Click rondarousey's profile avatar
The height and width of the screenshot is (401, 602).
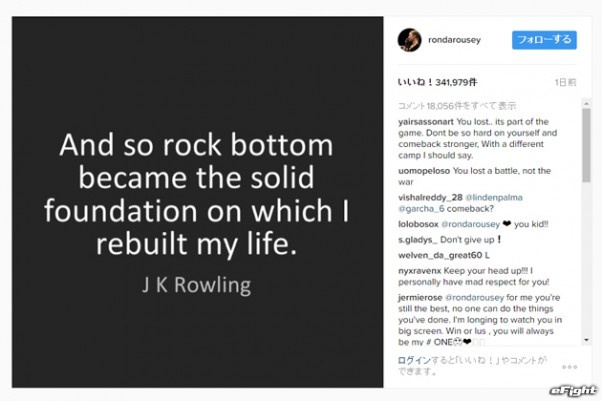coord(408,39)
